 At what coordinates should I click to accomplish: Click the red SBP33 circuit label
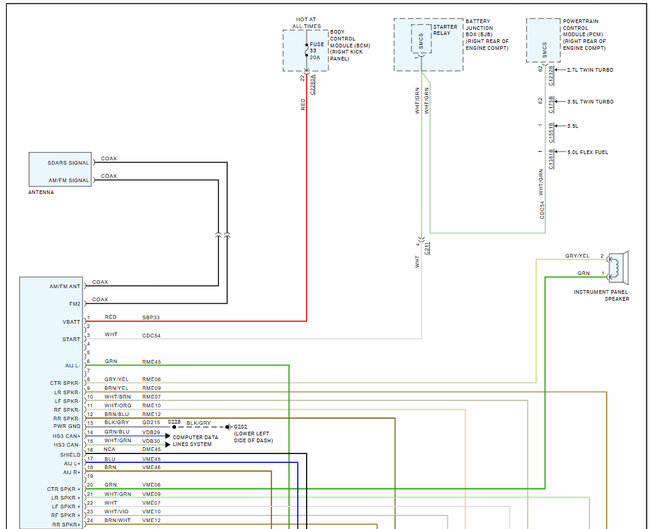click(151, 318)
